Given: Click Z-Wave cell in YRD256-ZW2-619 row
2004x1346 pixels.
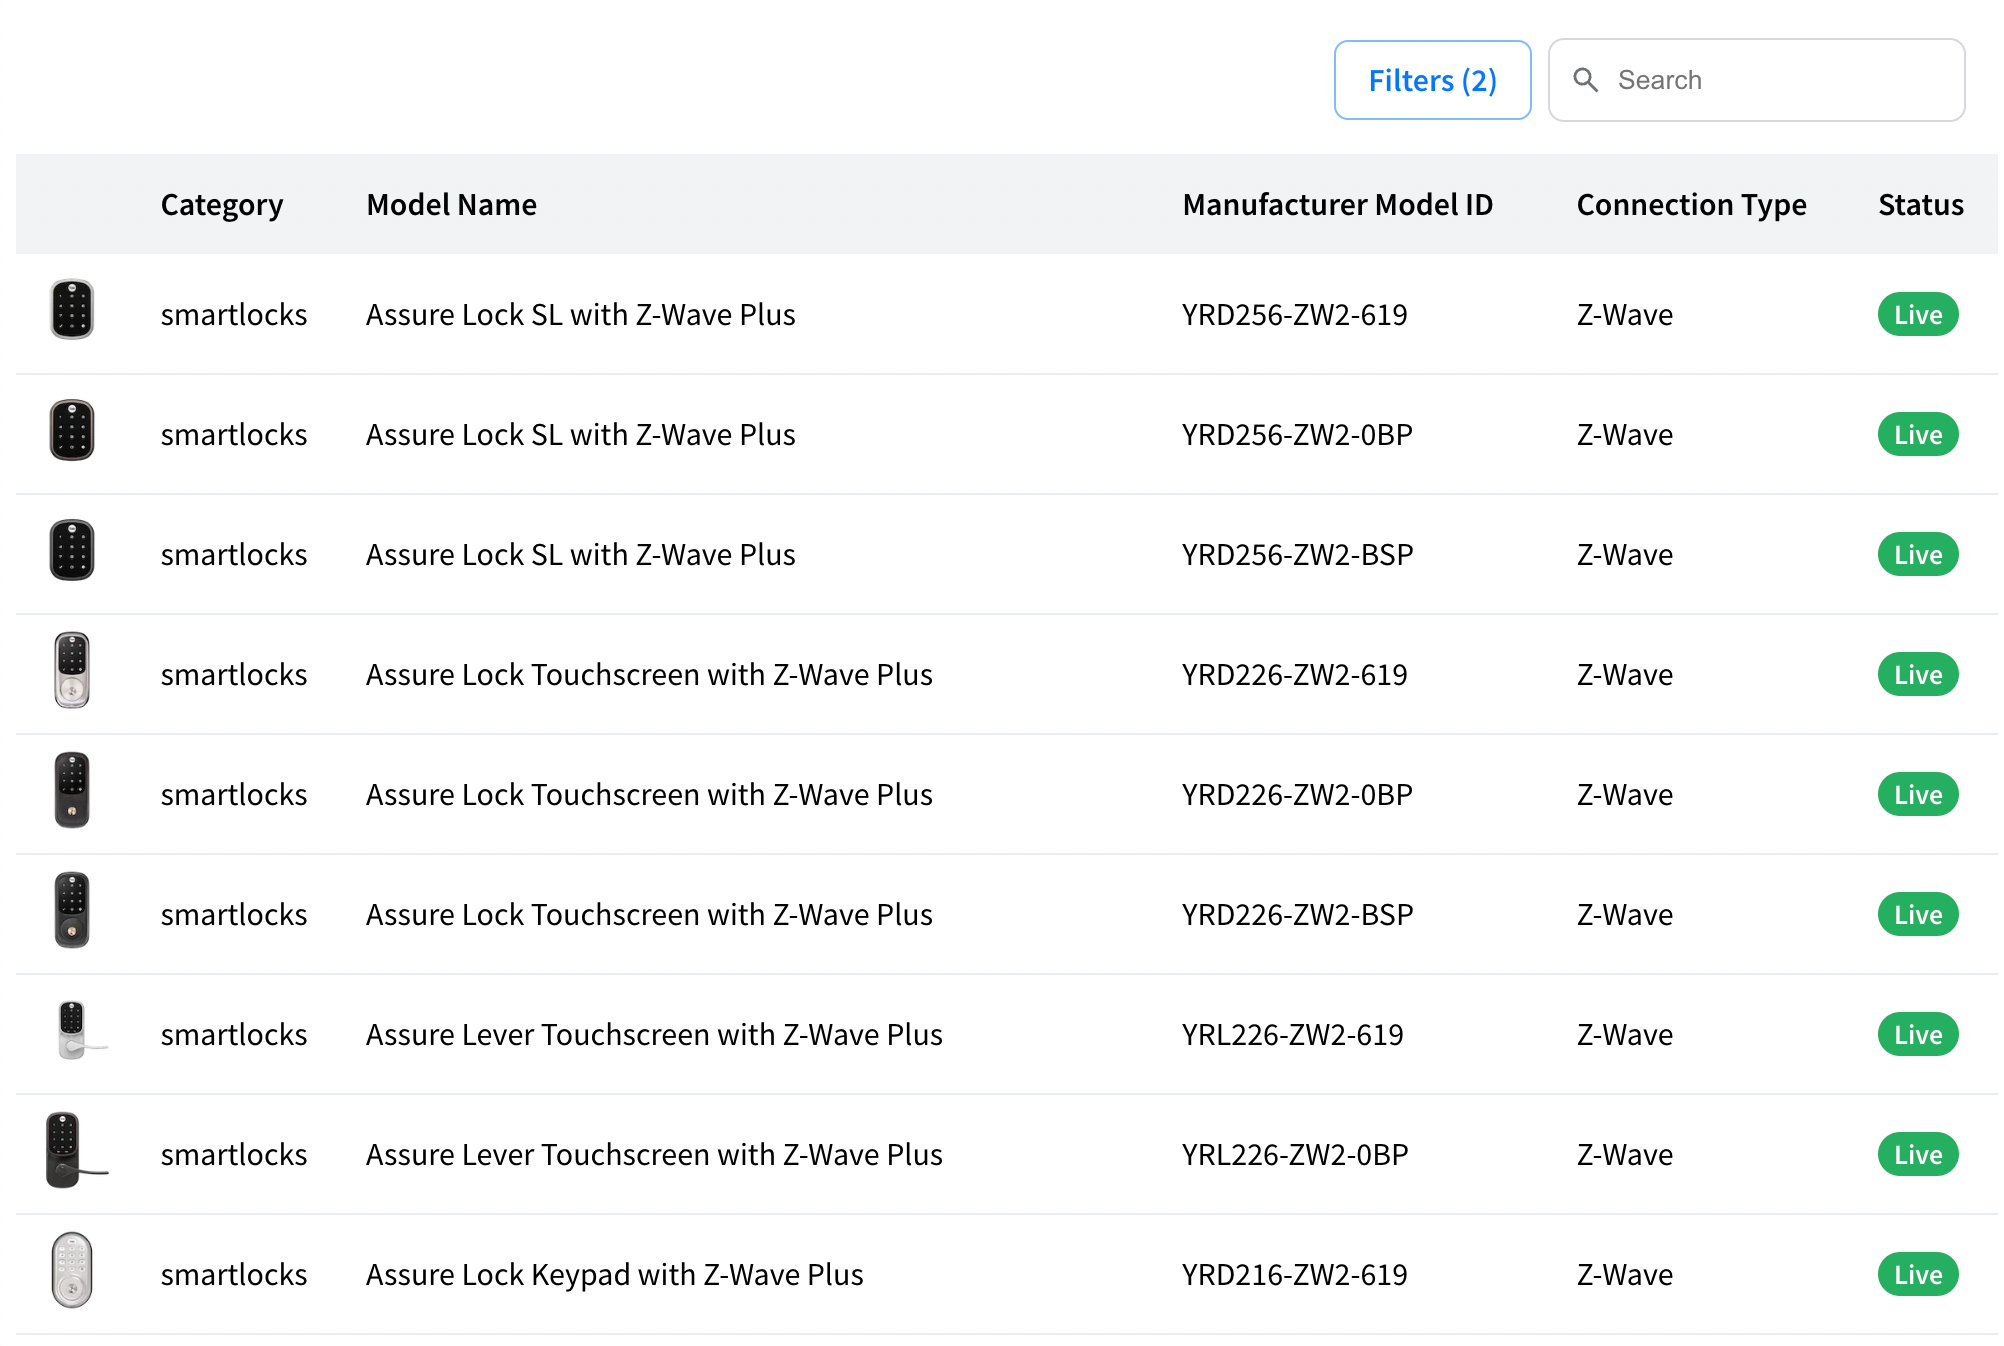Looking at the screenshot, I should [1624, 315].
